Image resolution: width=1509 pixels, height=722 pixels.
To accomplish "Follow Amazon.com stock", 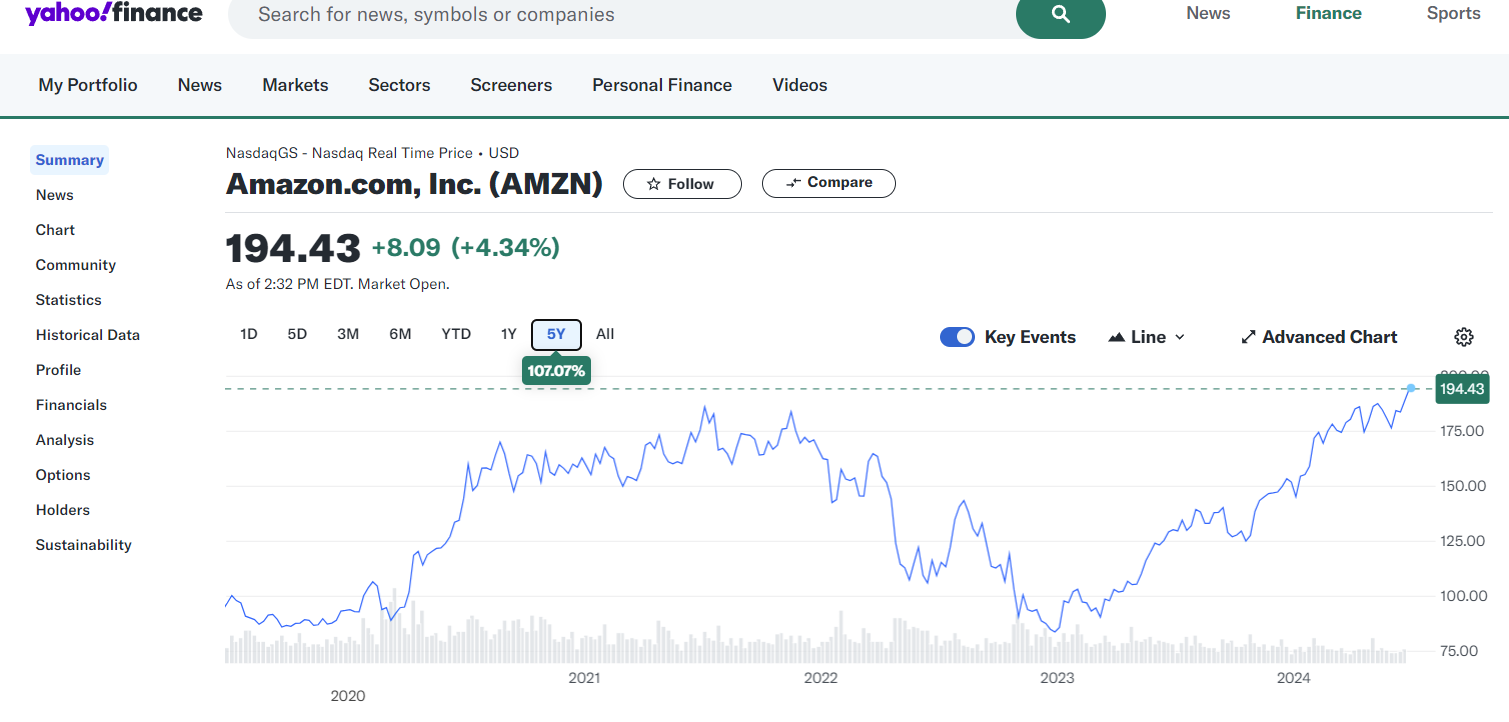I will pyautogui.click(x=682, y=184).
